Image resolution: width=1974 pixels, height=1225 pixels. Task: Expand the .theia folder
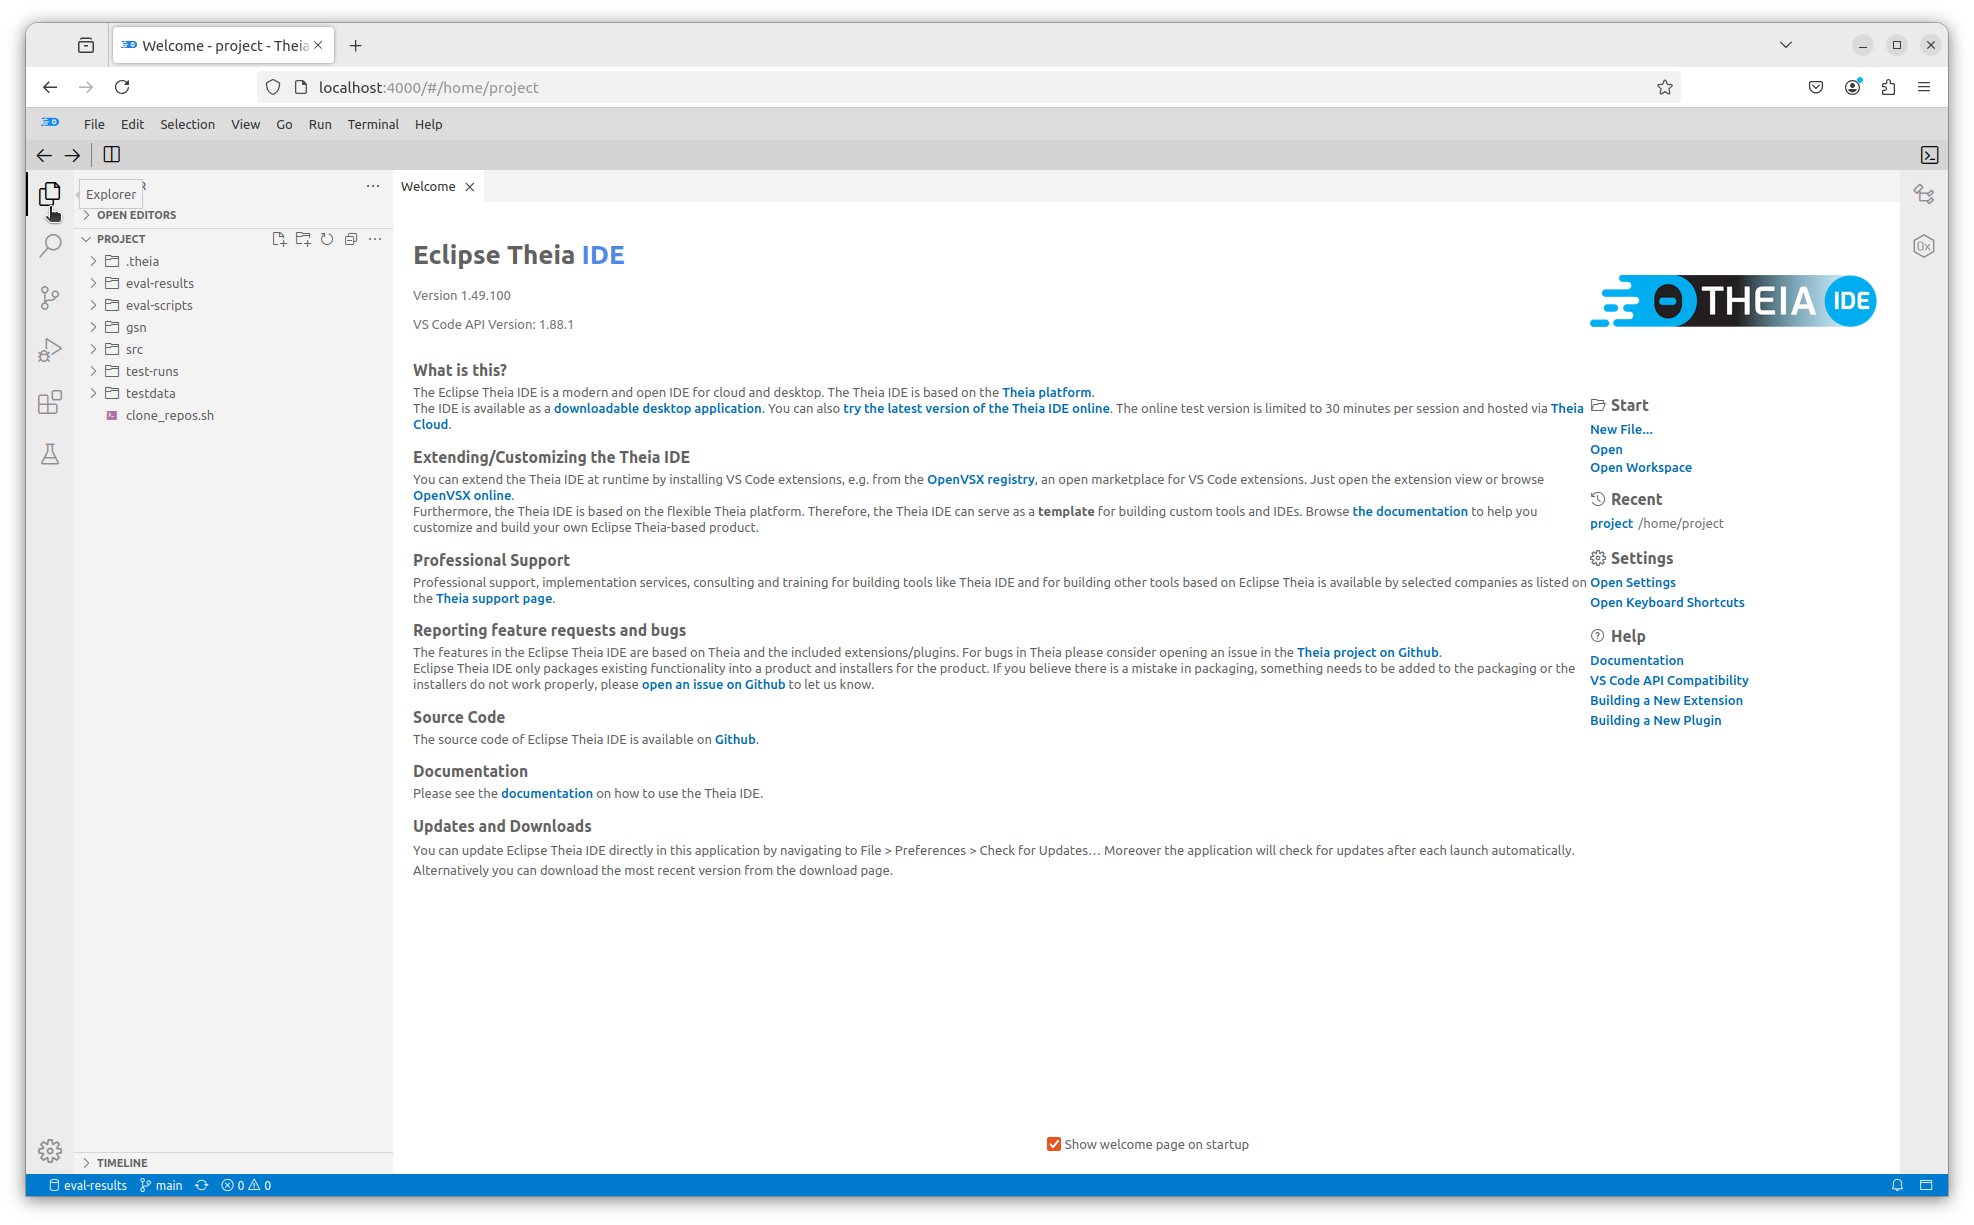93,261
